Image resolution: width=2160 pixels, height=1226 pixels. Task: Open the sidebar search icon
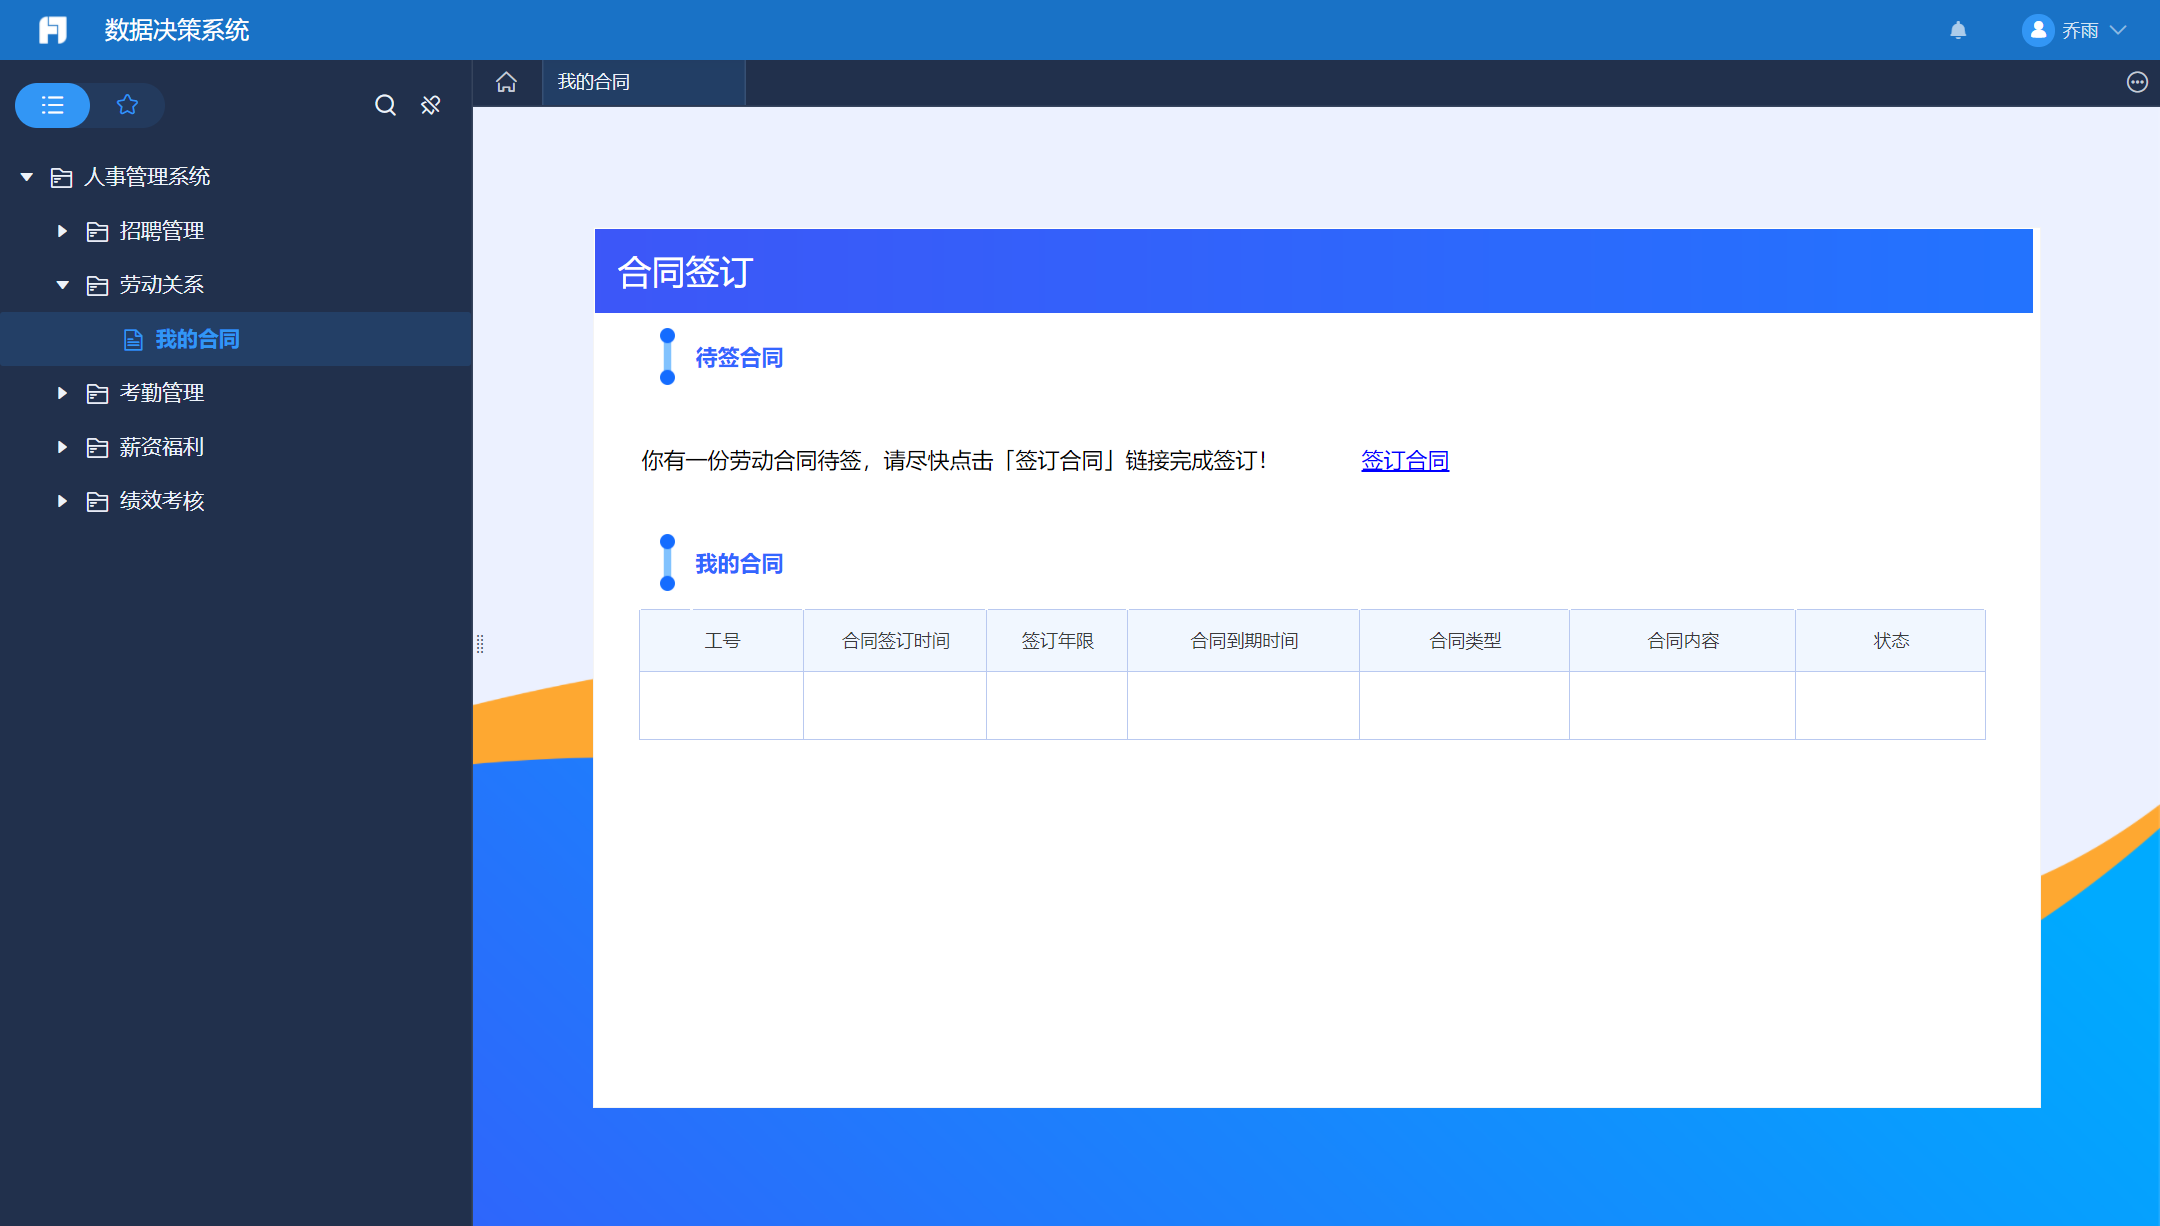point(385,105)
